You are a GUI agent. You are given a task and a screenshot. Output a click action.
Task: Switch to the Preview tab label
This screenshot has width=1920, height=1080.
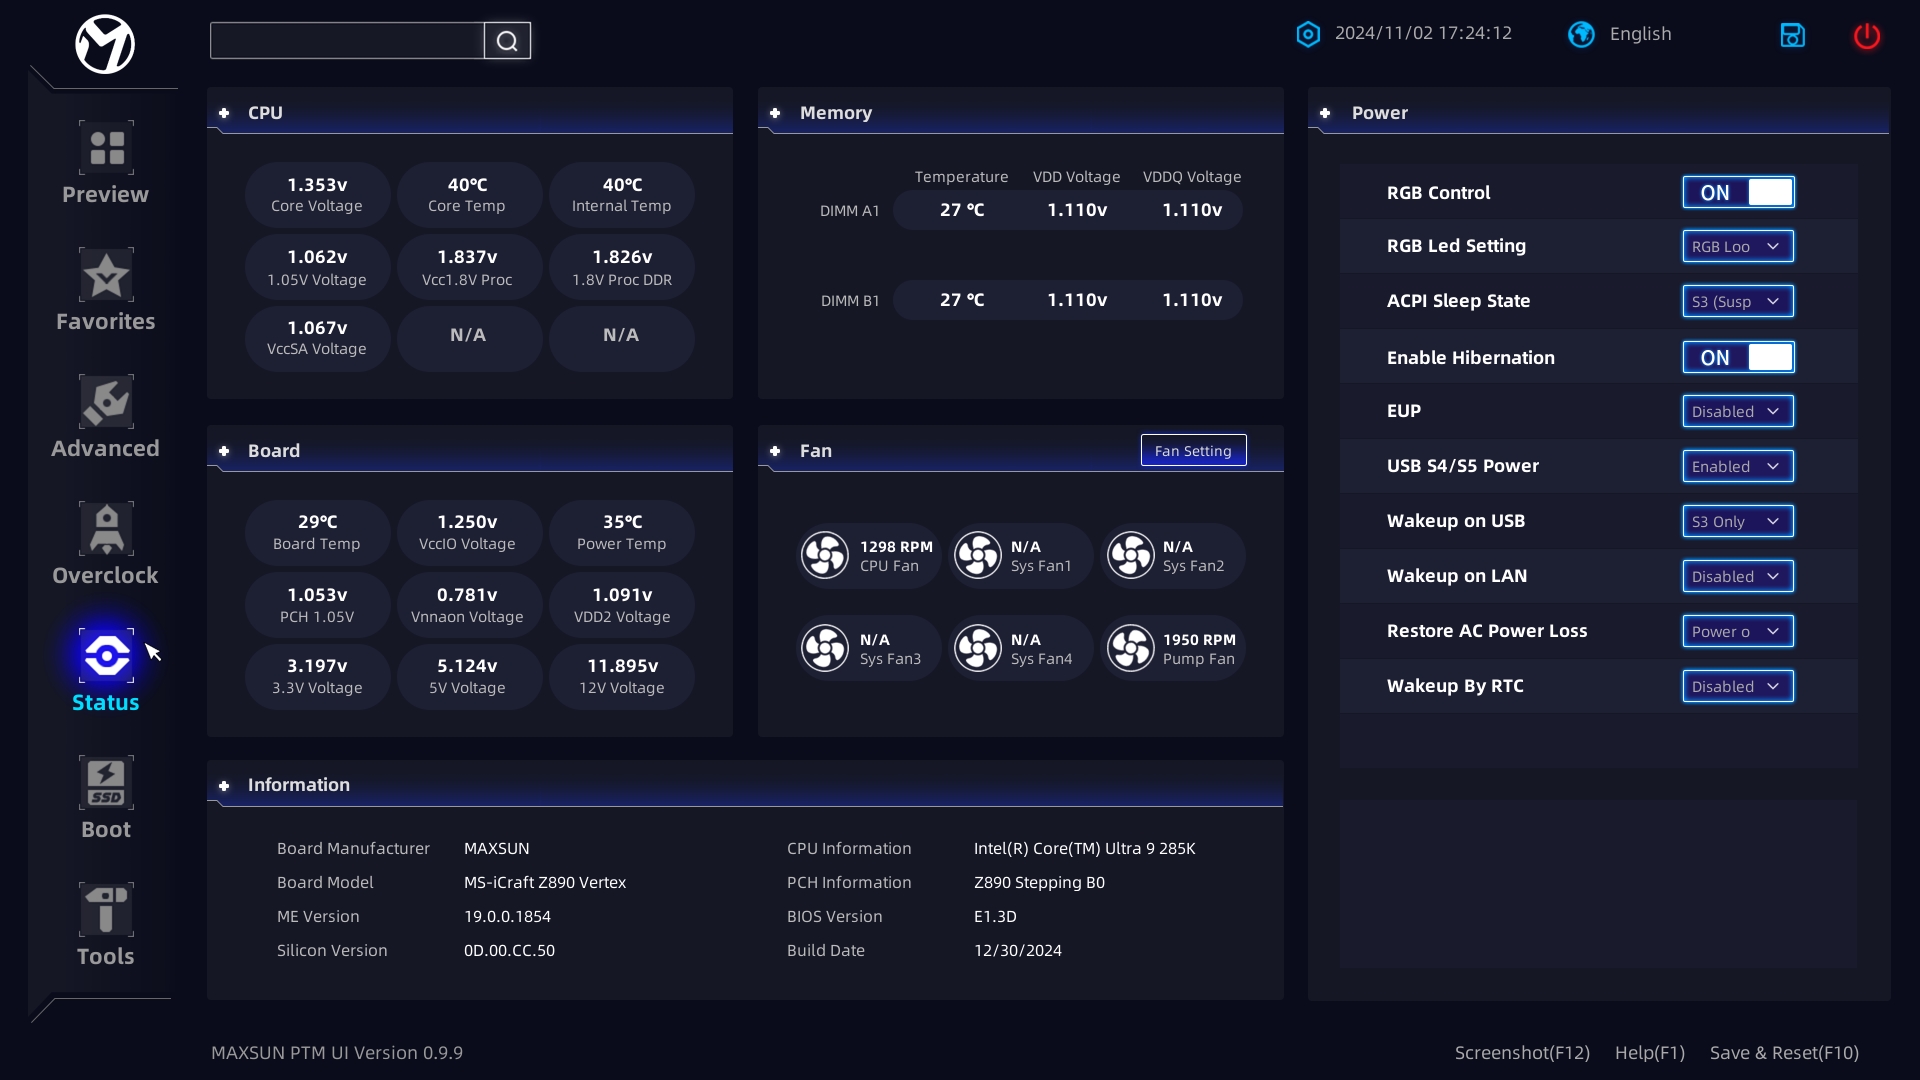coord(105,195)
